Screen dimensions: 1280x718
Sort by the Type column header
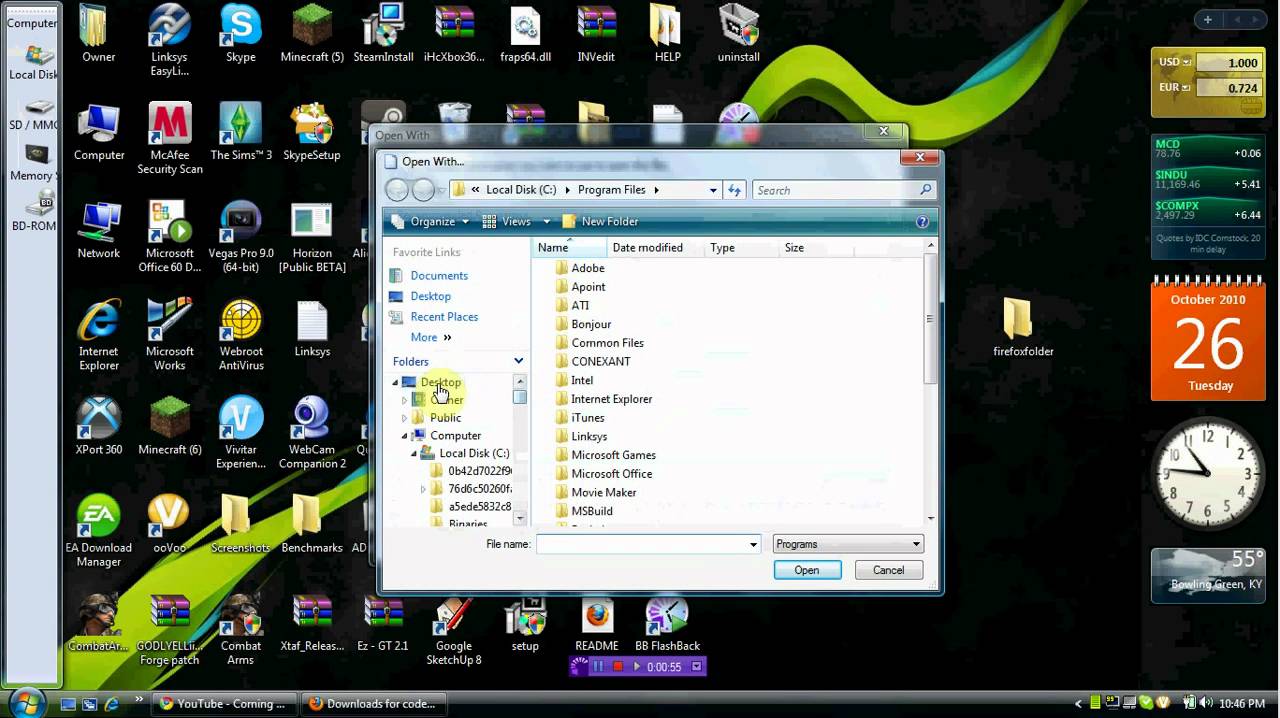click(x=741, y=248)
